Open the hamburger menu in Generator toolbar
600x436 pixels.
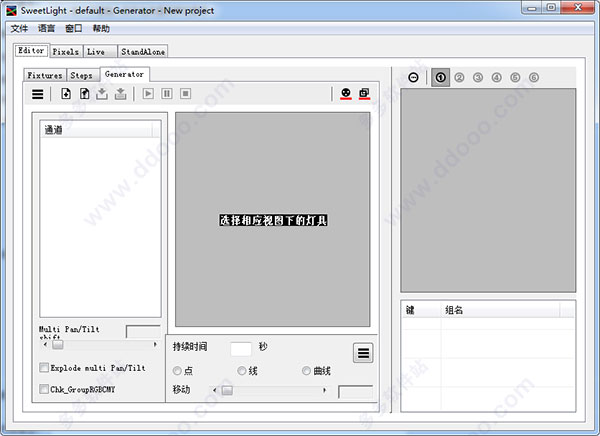pos(38,94)
